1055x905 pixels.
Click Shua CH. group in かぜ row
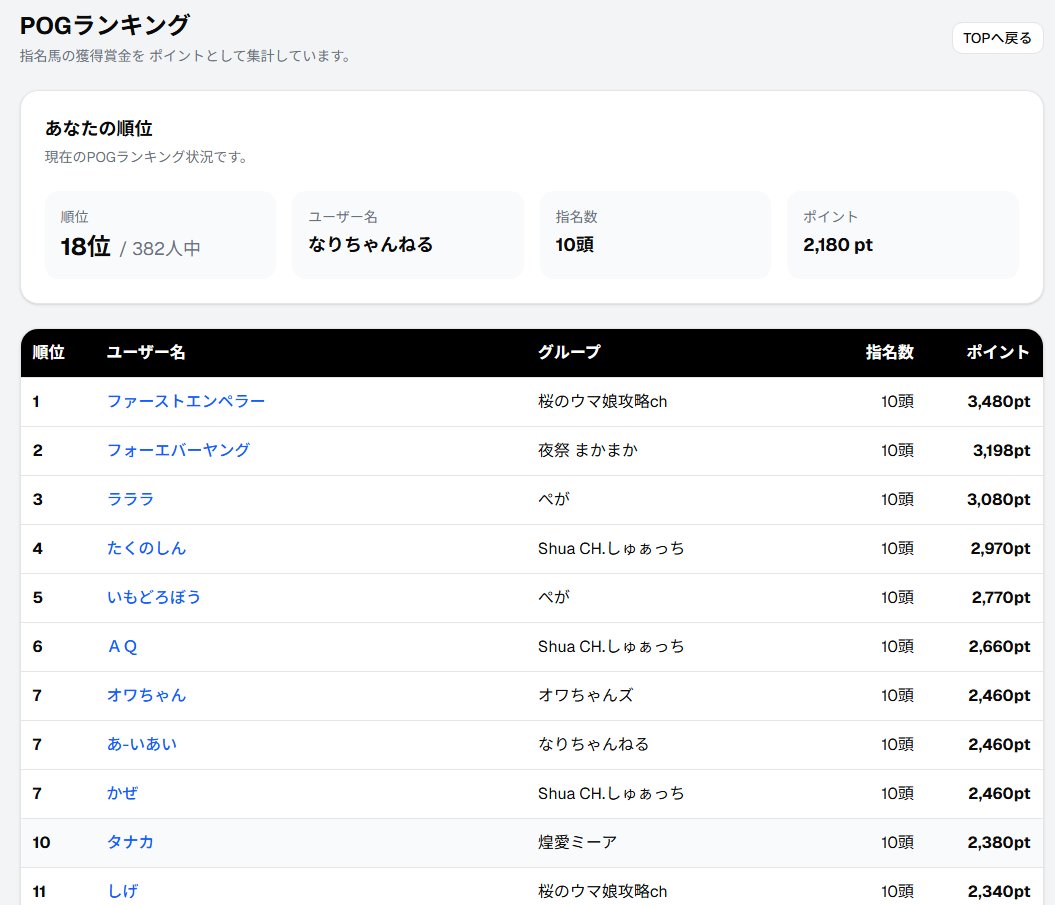(611, 793)
